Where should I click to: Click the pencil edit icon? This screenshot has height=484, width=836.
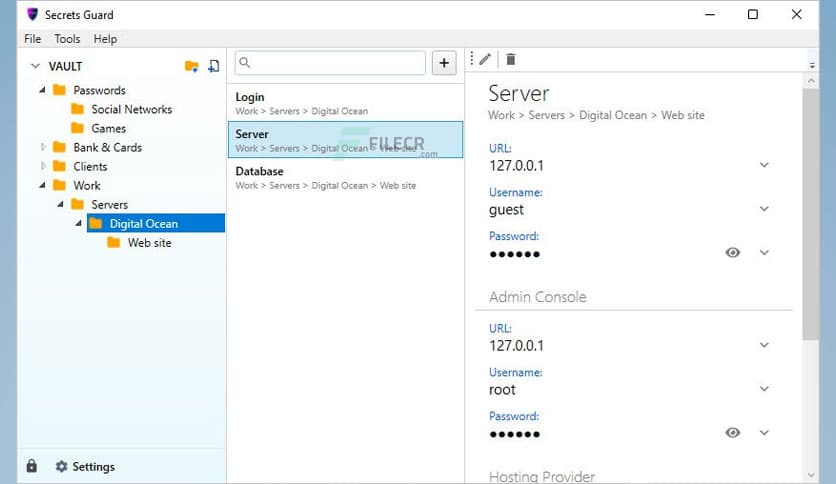(485, 59)
